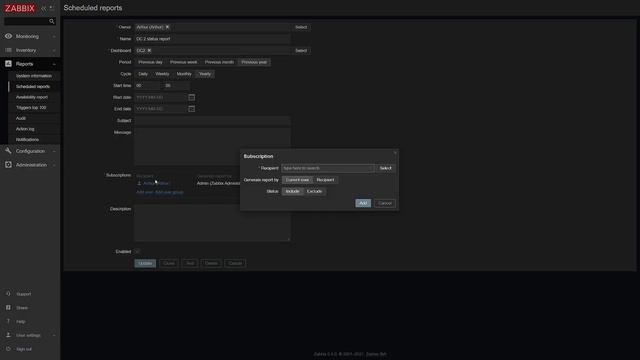Viewport: 640px width, 360px height.
Task: Click the User settings person icon
Action: [x=8, y=335]
